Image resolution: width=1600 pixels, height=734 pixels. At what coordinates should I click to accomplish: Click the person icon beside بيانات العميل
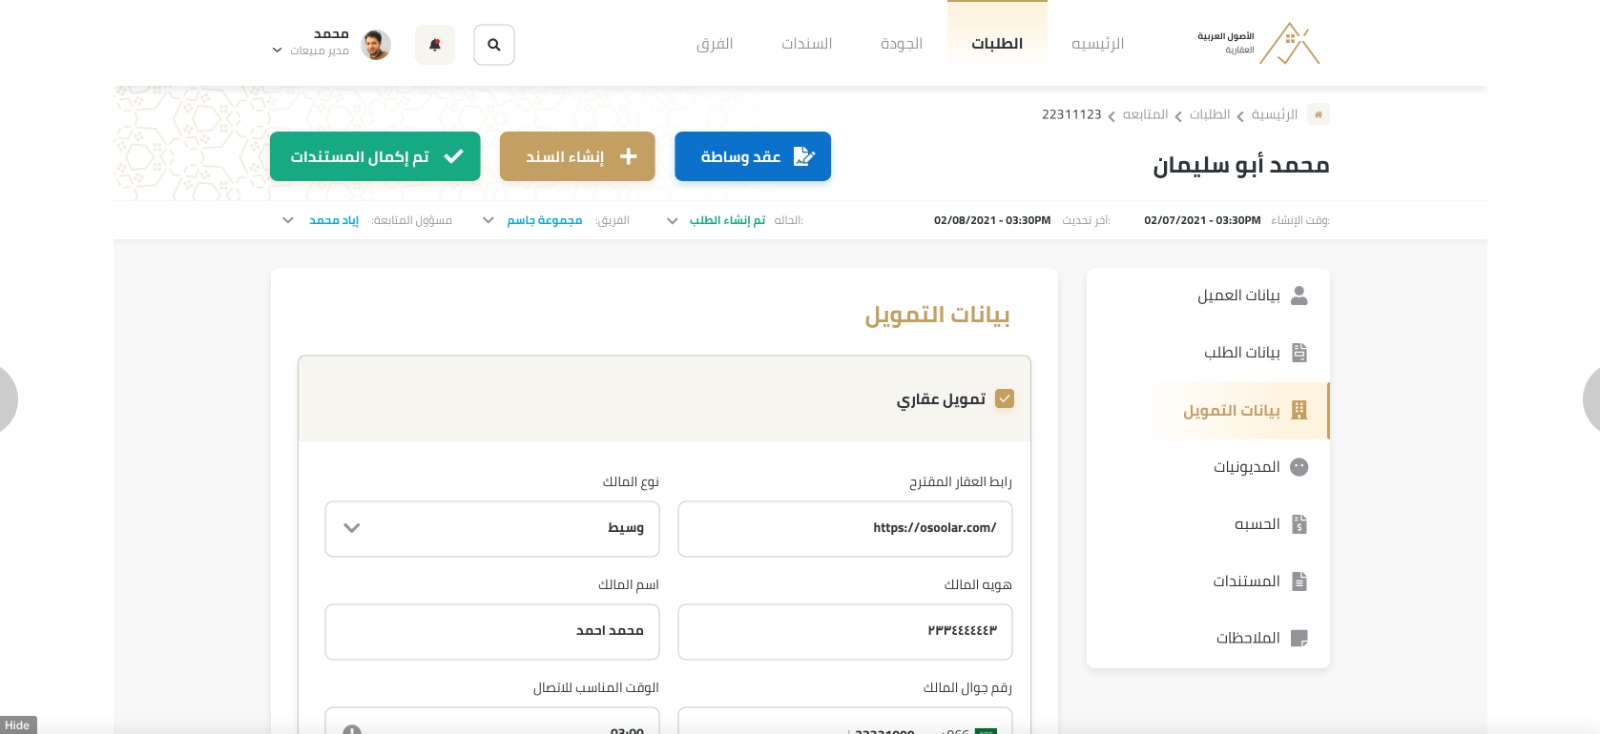1299,295
